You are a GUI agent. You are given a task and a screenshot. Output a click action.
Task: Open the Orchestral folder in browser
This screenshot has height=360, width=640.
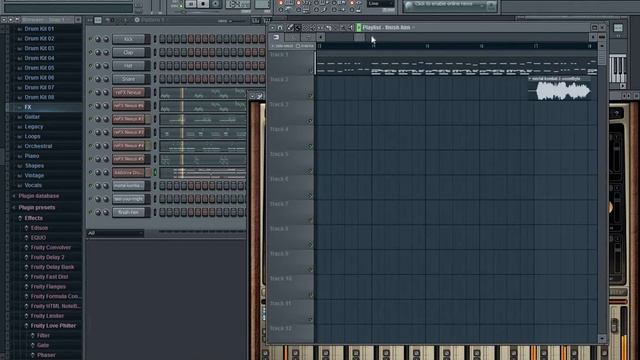(x=38, y=146)
